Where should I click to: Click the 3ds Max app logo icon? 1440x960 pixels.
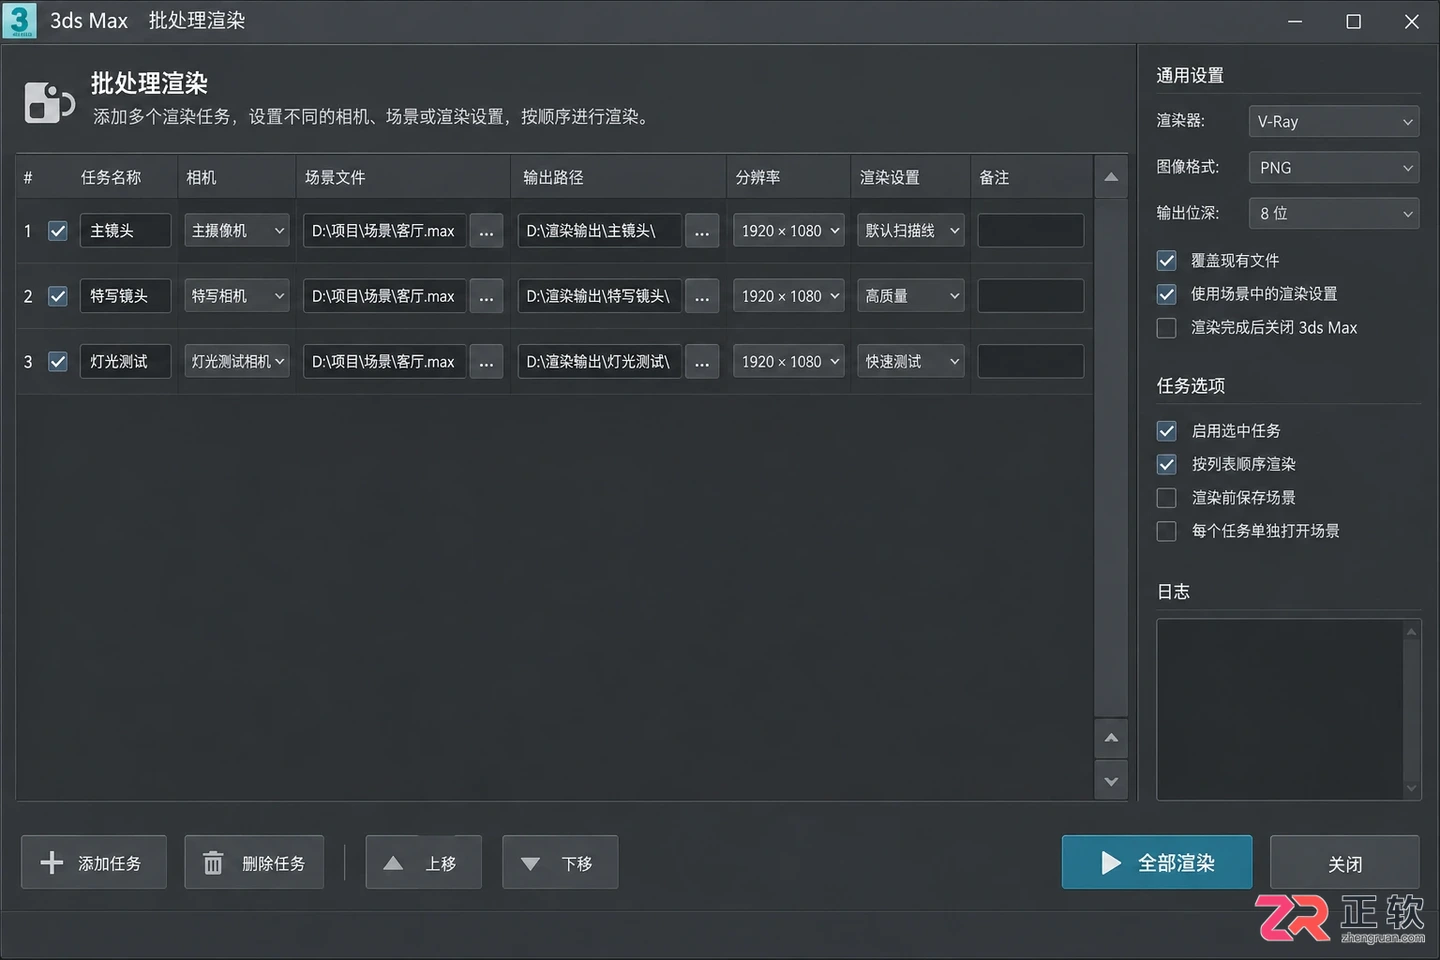tap(19, 21)
